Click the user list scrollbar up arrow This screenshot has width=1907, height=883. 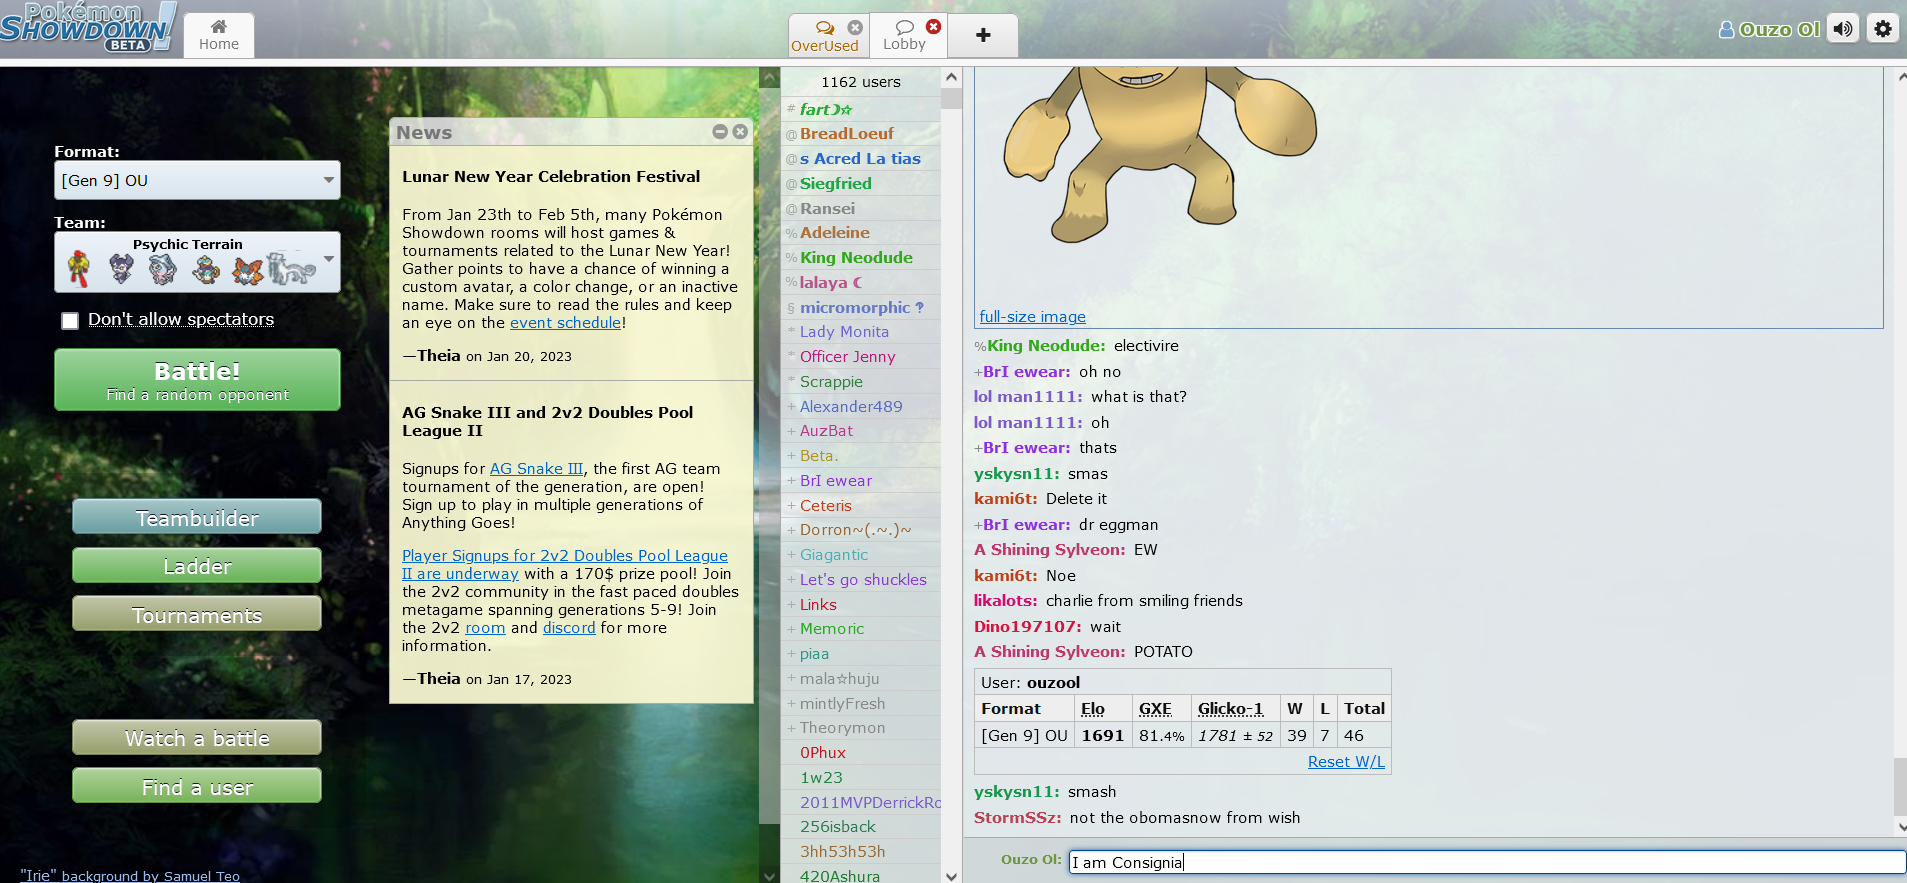point(951,77)
